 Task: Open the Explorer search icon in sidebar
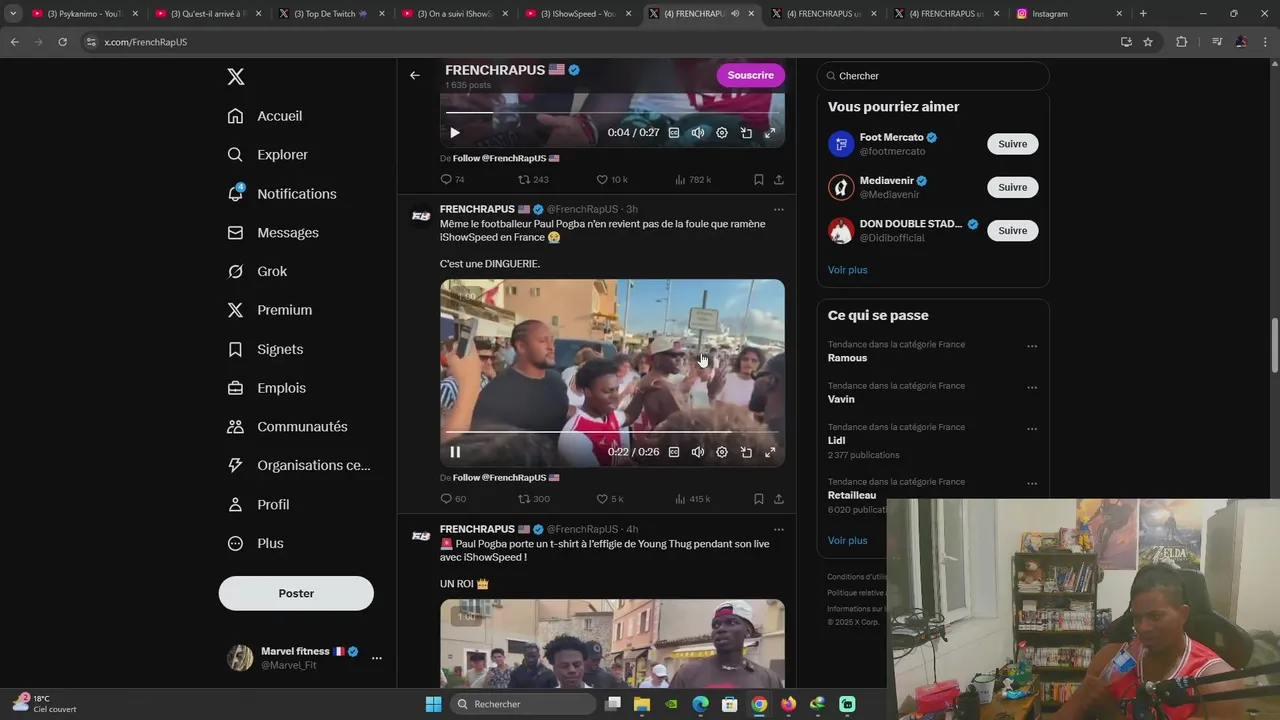pyautogui.click(x=235, y=155)
